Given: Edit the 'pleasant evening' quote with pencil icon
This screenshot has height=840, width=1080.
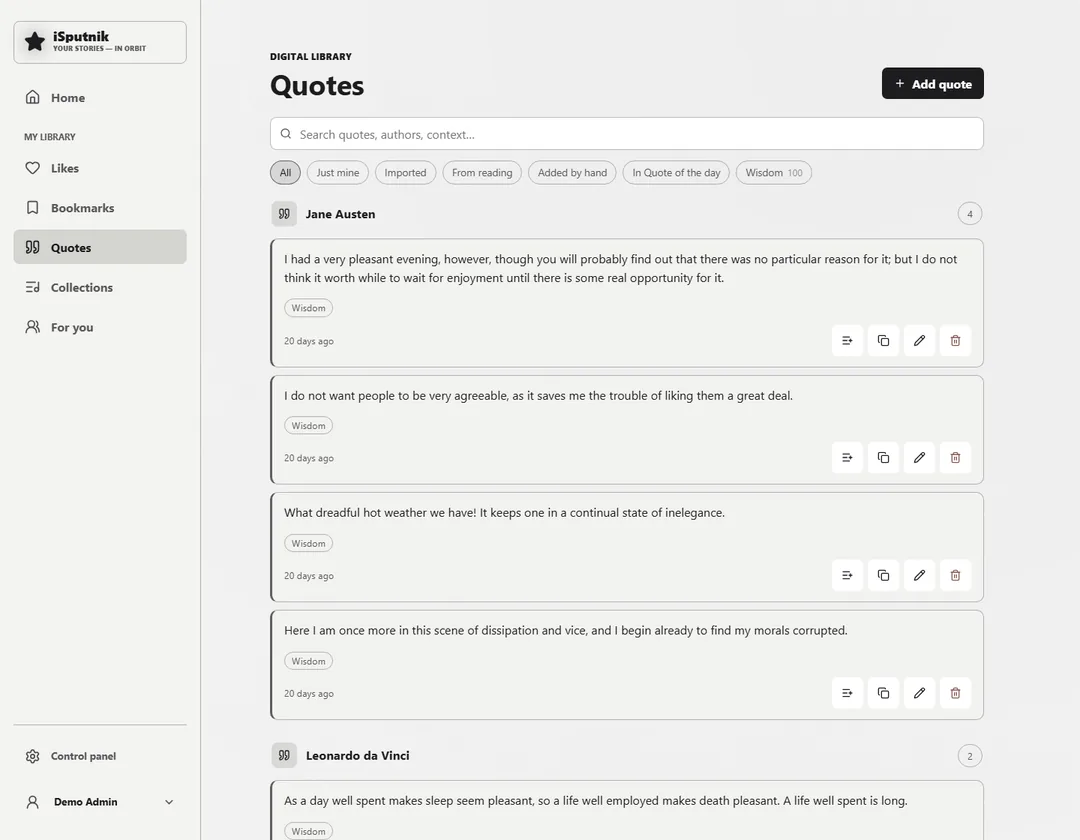Looking at the screenshot, I should point(920,341).
